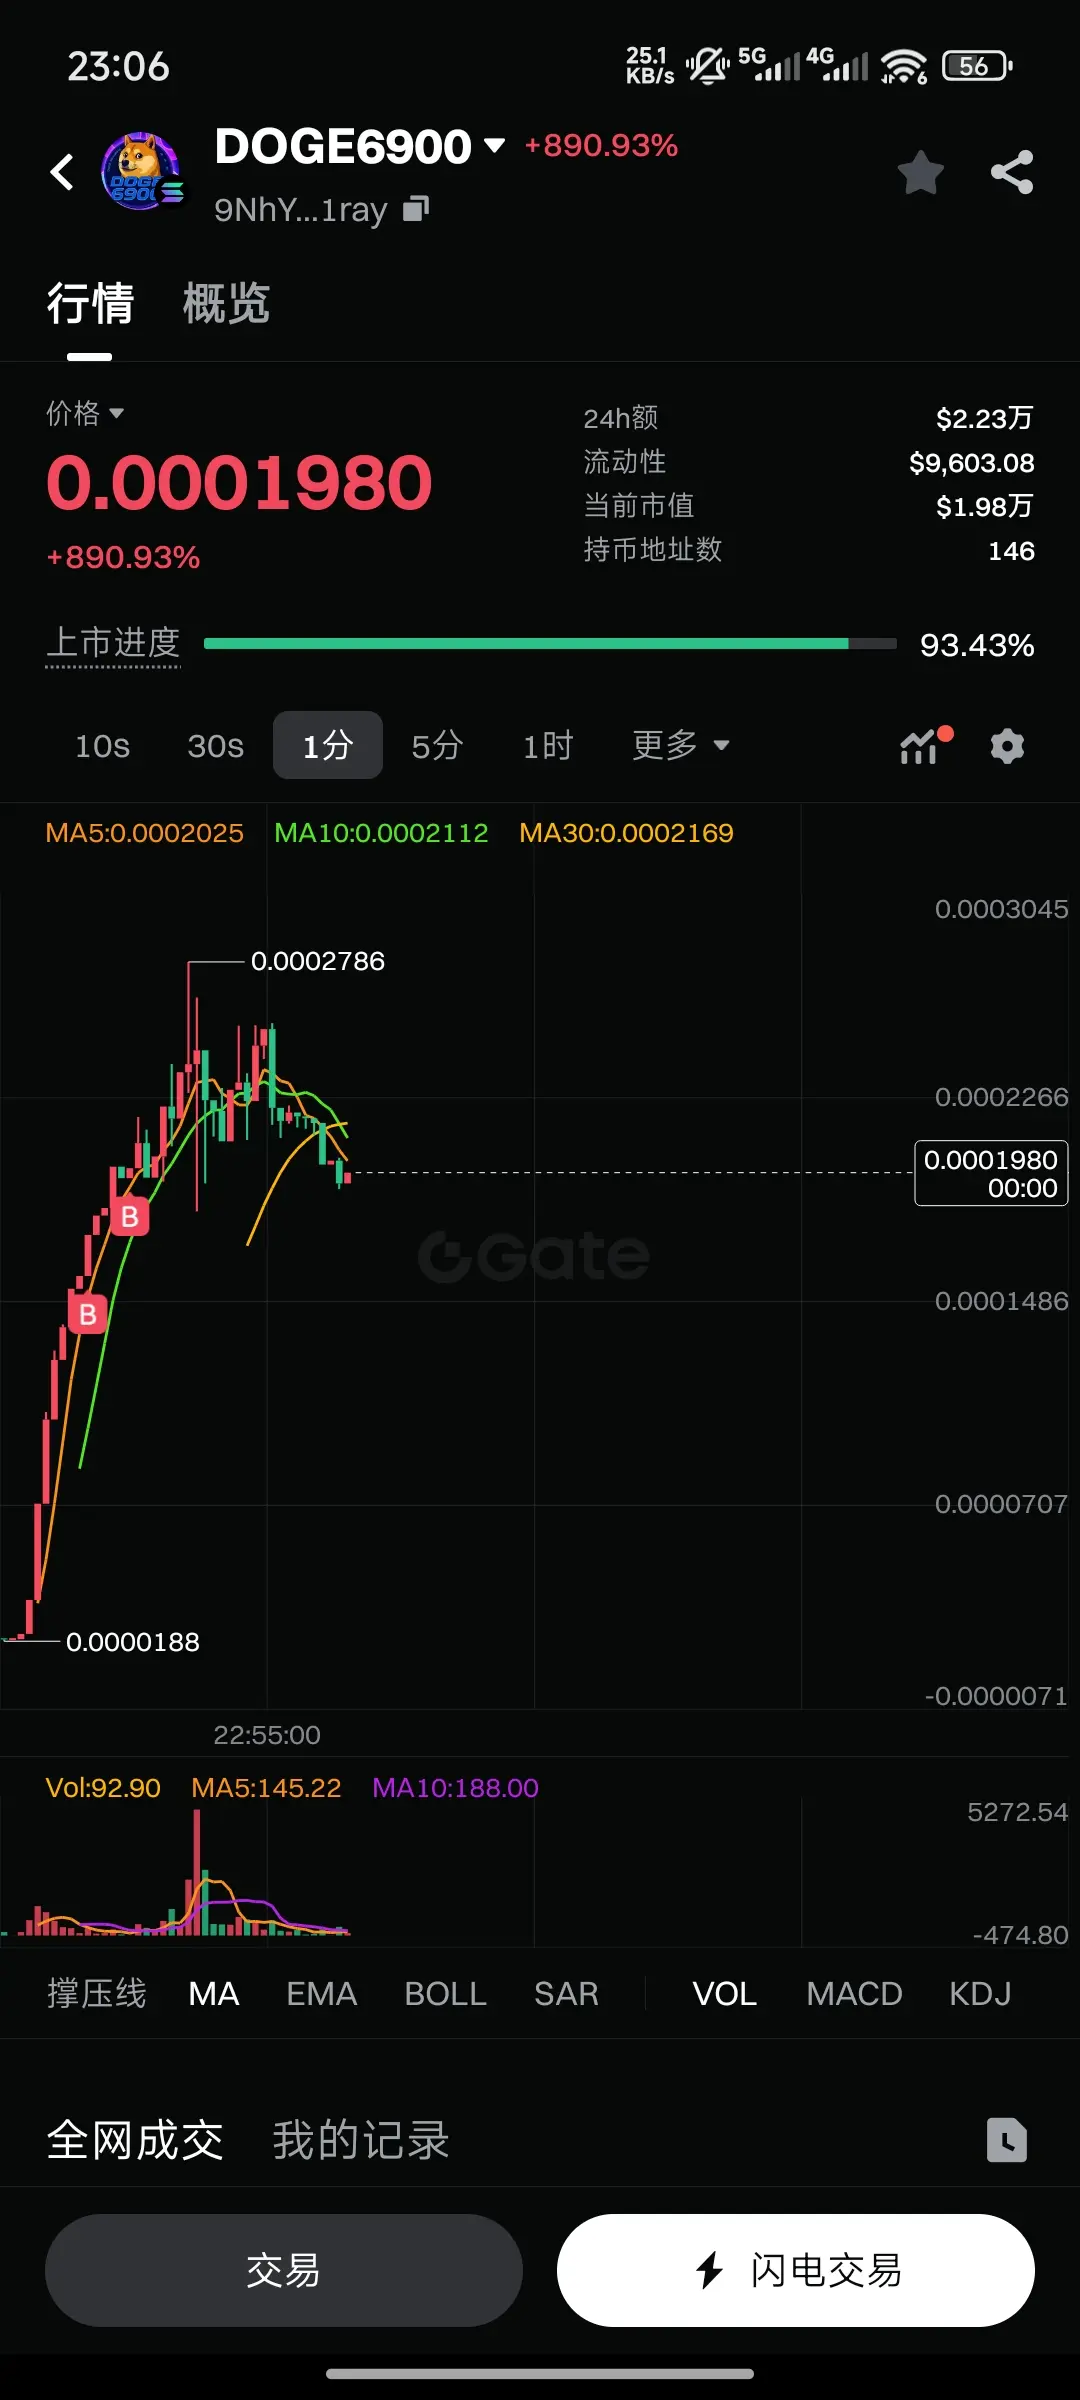
Task: Select the 5分 chart interval
Action: [437, 745]
